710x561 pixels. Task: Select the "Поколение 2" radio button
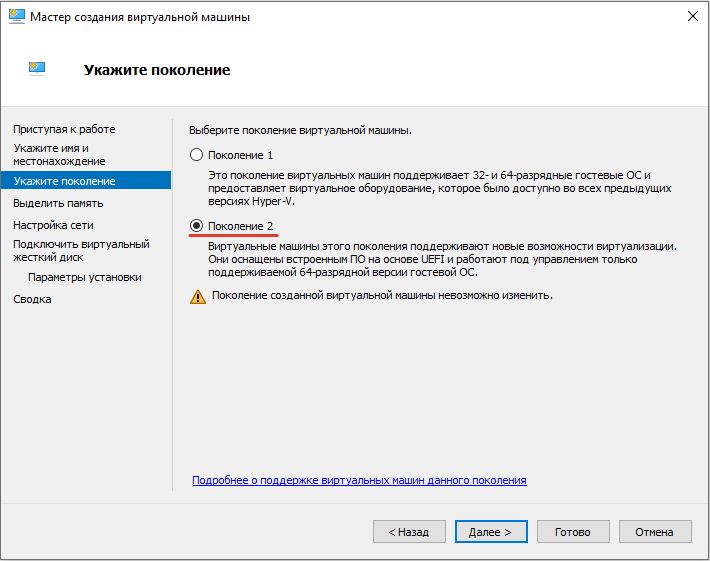pos(196,226)
